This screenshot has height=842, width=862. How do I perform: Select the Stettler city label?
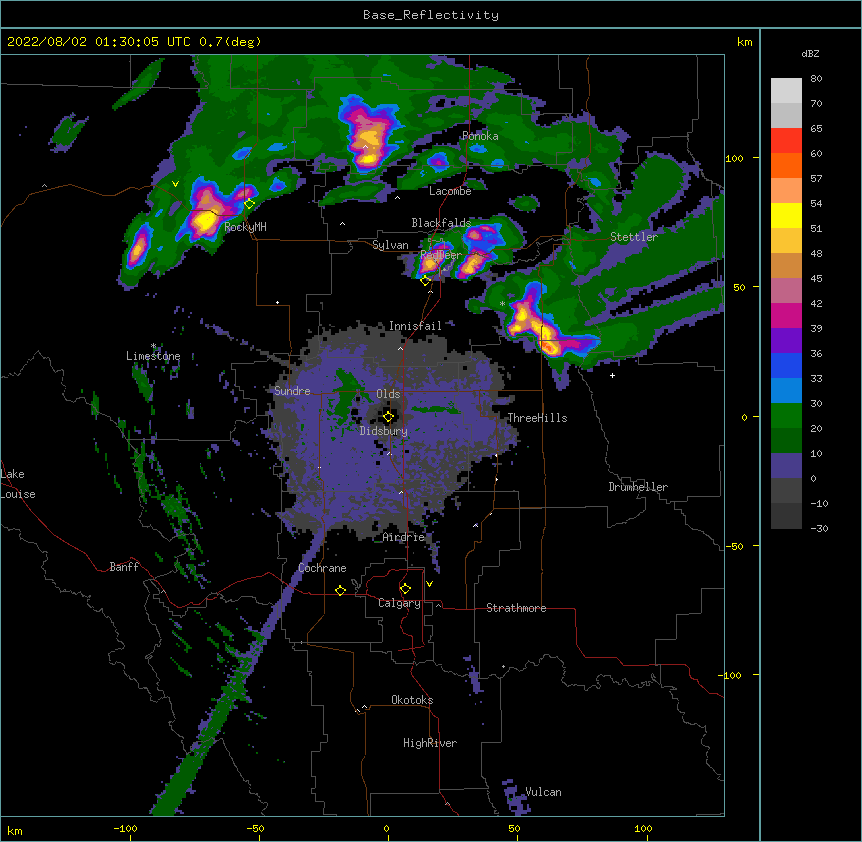[634, 237]
